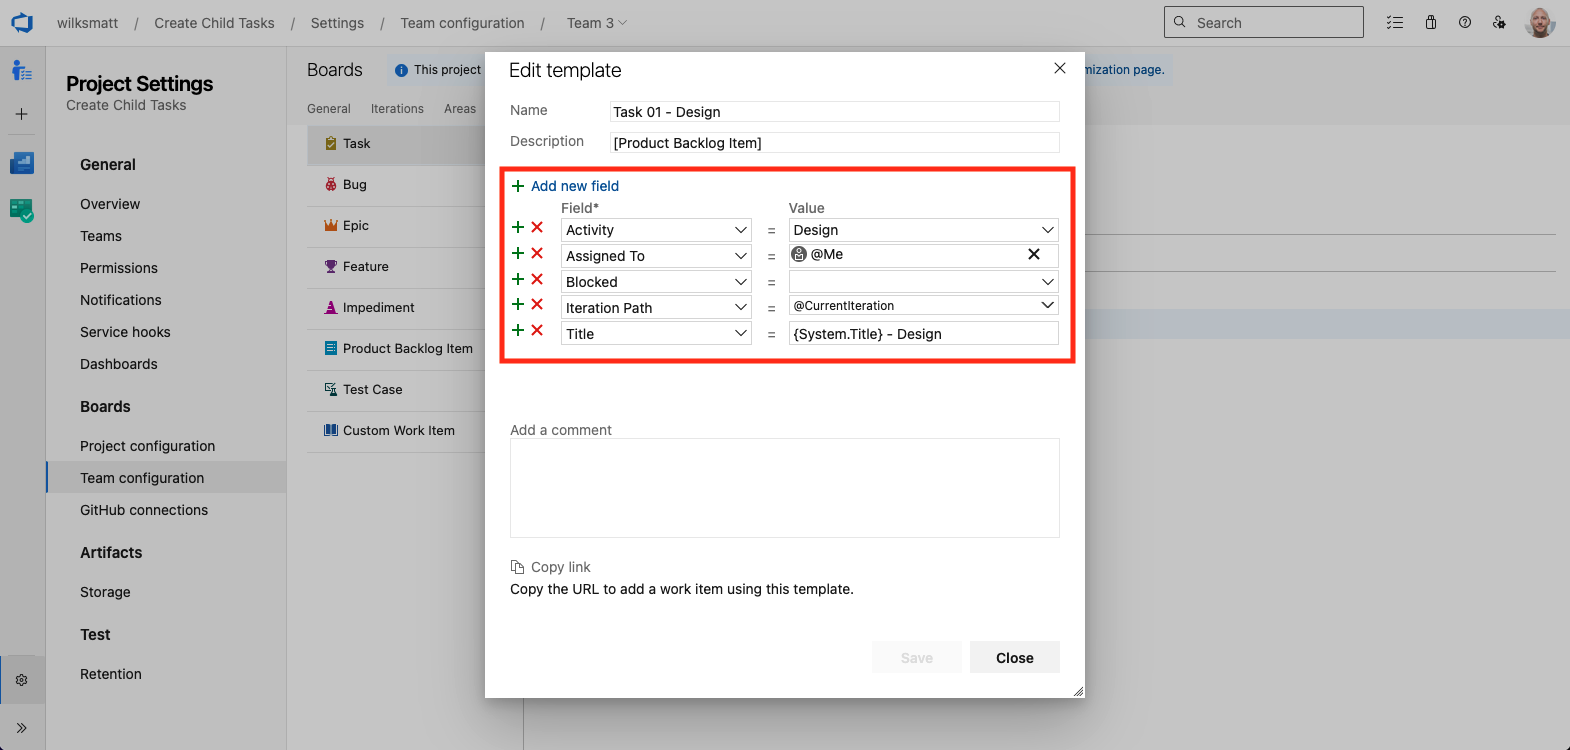Select the Task work item type

tap(396, 144)
